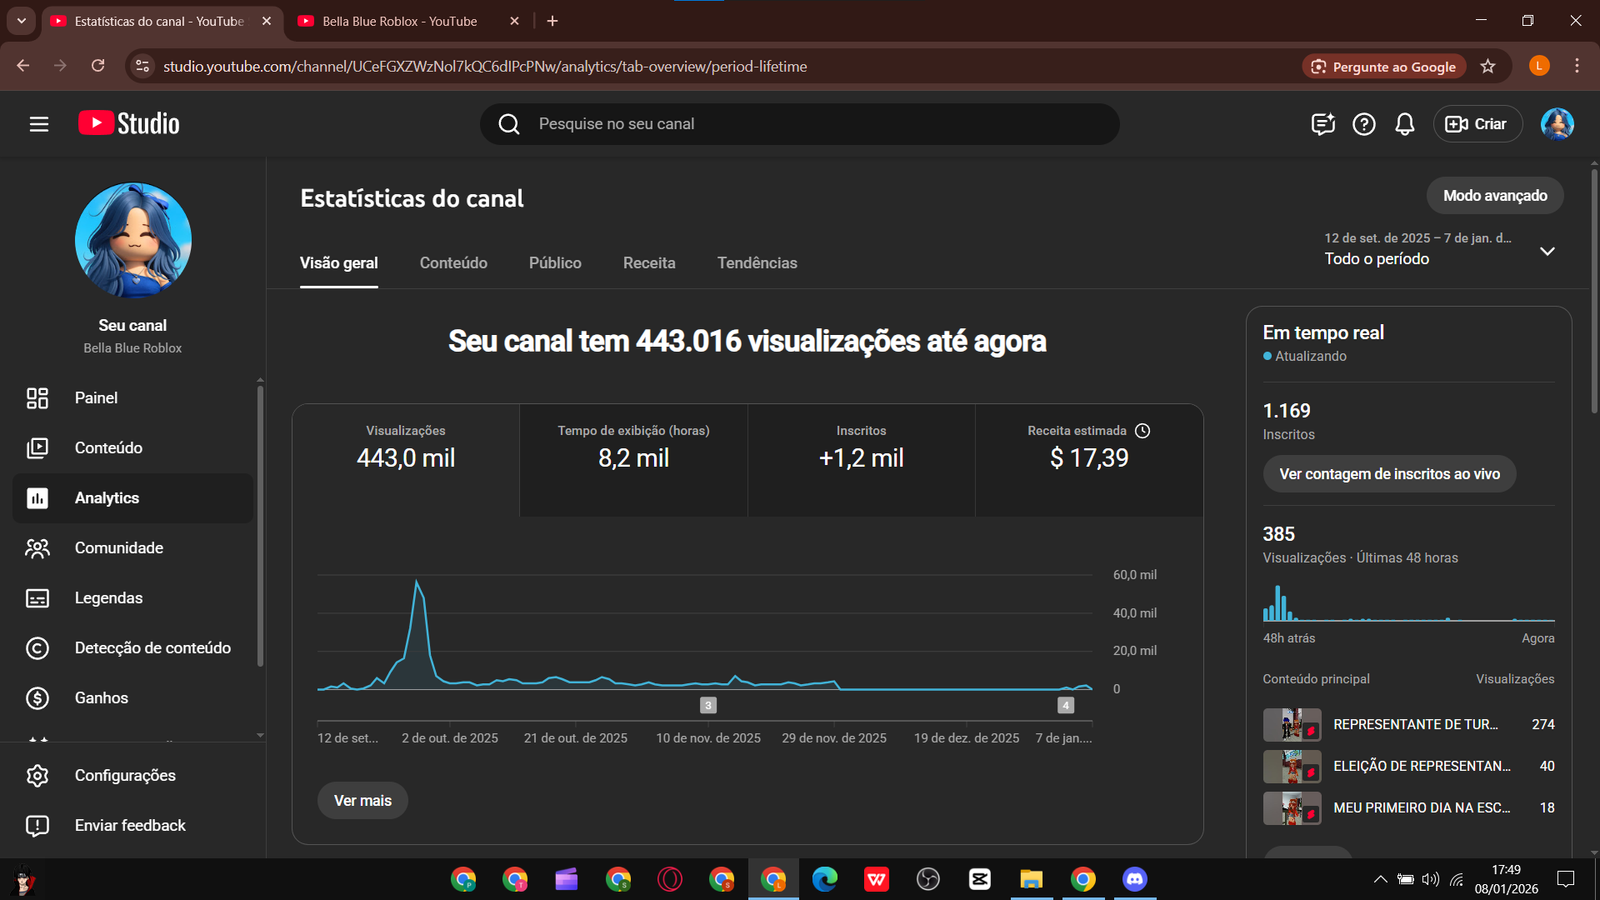Image resolution: width=1600 pixels, height=900 pixels.
Task: Show hidden system tray icons arrow
Action: pos(1380,880)
